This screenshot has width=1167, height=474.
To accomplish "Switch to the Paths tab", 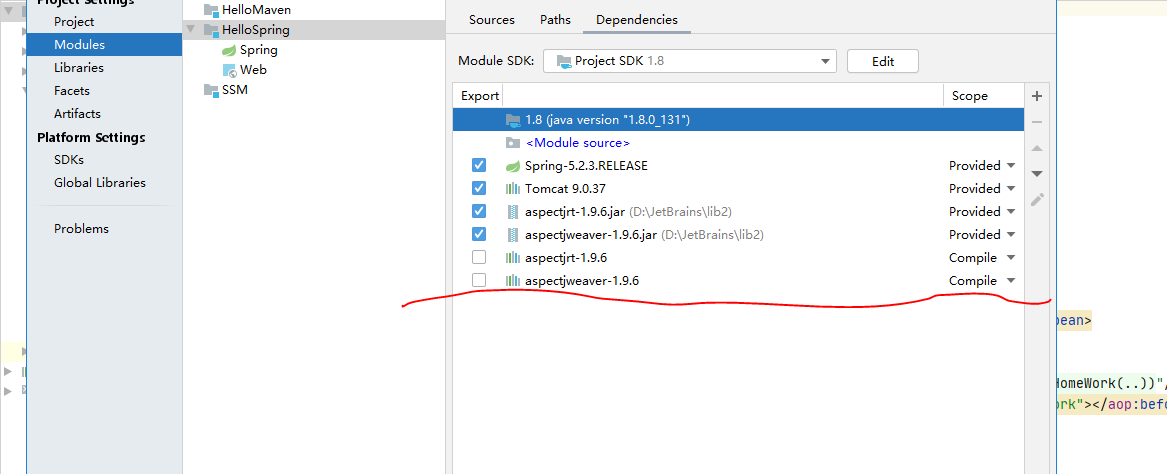I will pos(555,20).
